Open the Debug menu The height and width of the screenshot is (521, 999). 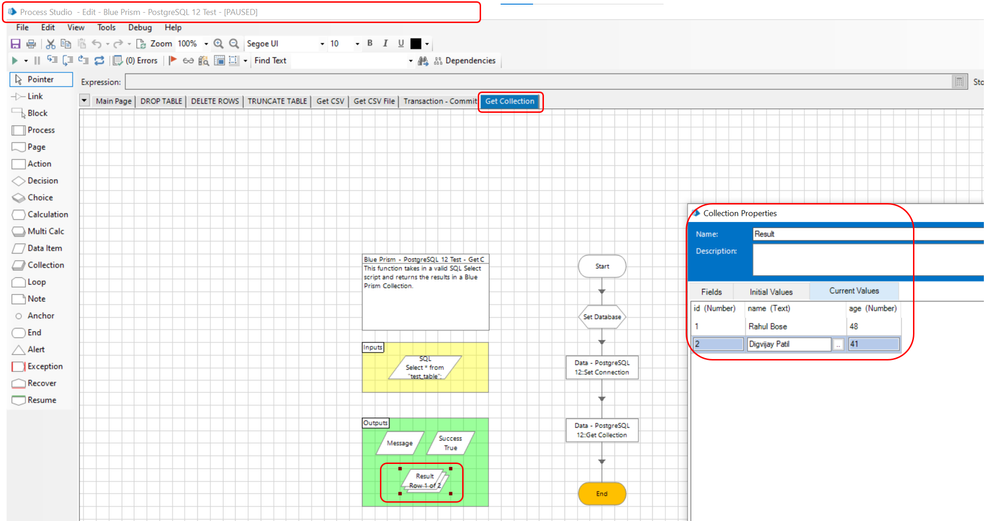(140, 28)
